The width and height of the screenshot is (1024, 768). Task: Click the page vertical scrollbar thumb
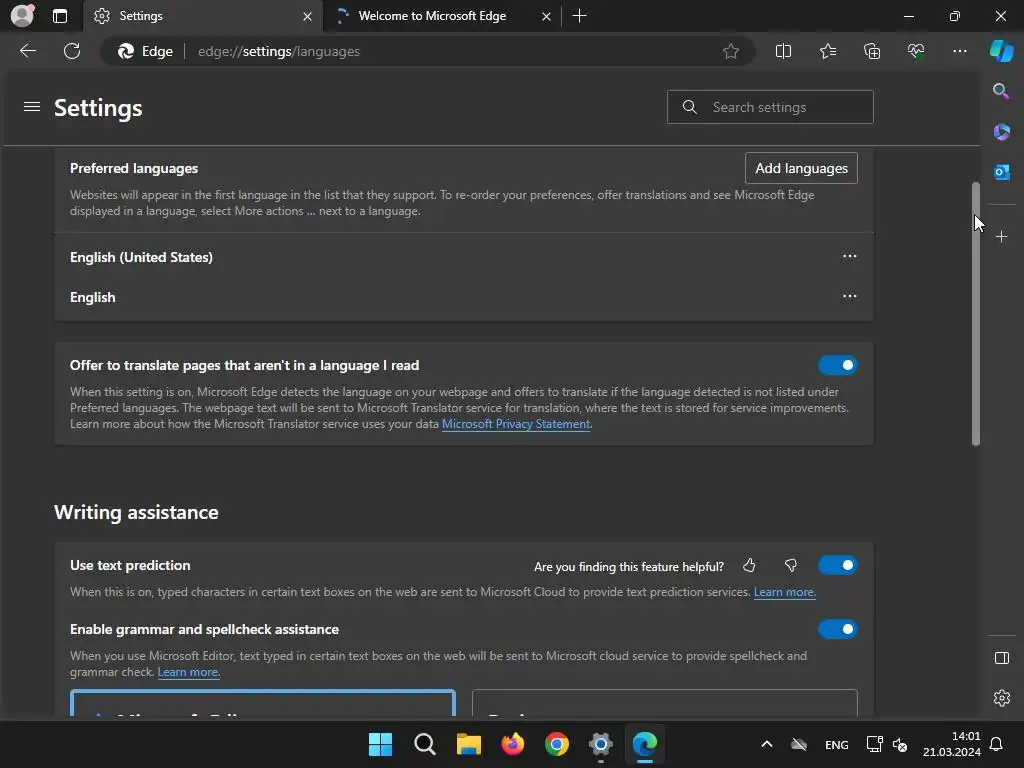point(976,313)
